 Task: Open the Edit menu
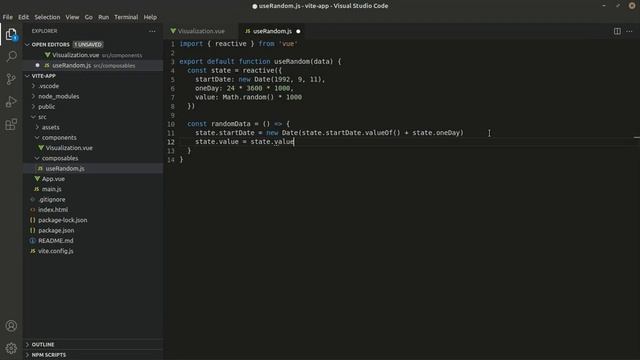(x=23, y=17)
